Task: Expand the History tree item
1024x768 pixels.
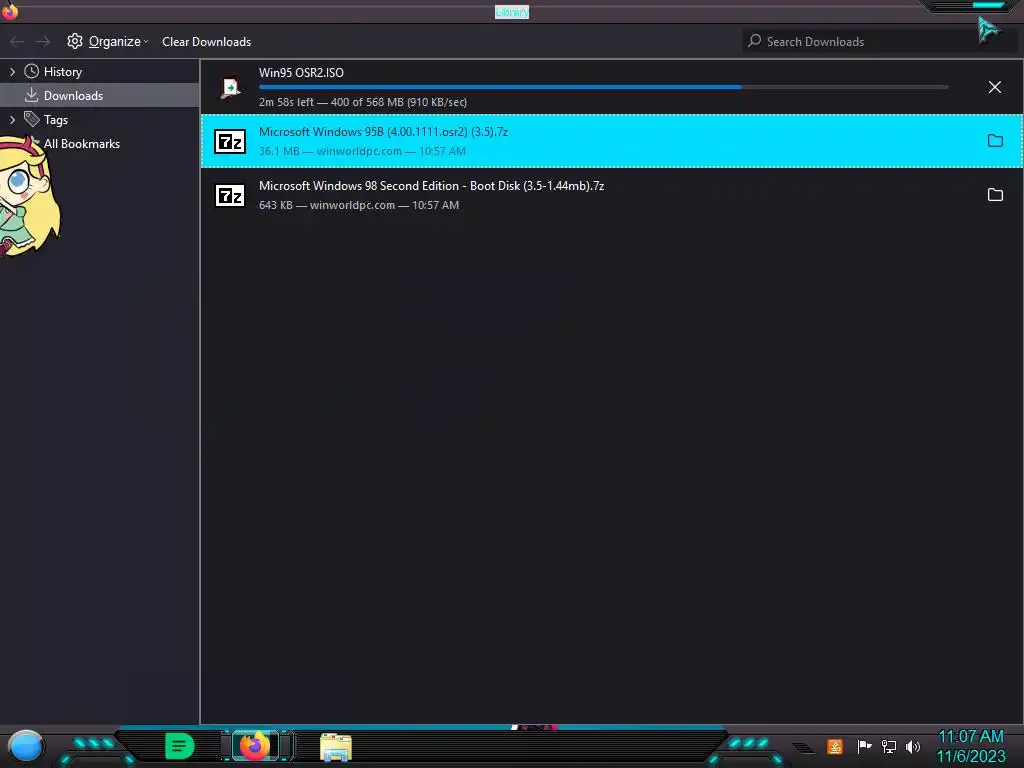Action: [12, 72]
